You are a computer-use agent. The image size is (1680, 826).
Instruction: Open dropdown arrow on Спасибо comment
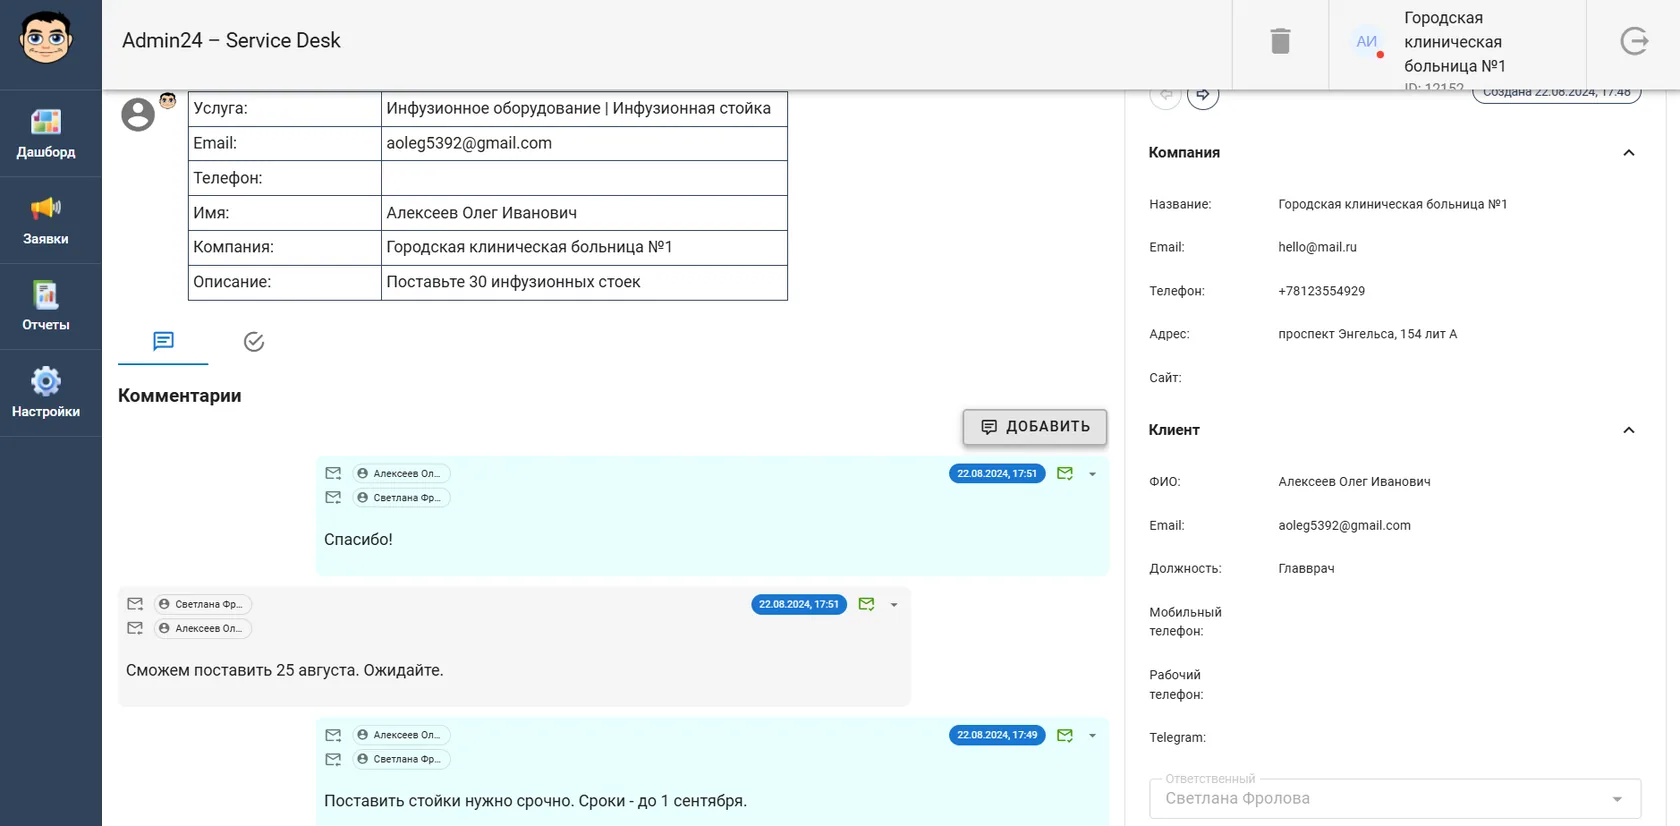(1092, 474)
